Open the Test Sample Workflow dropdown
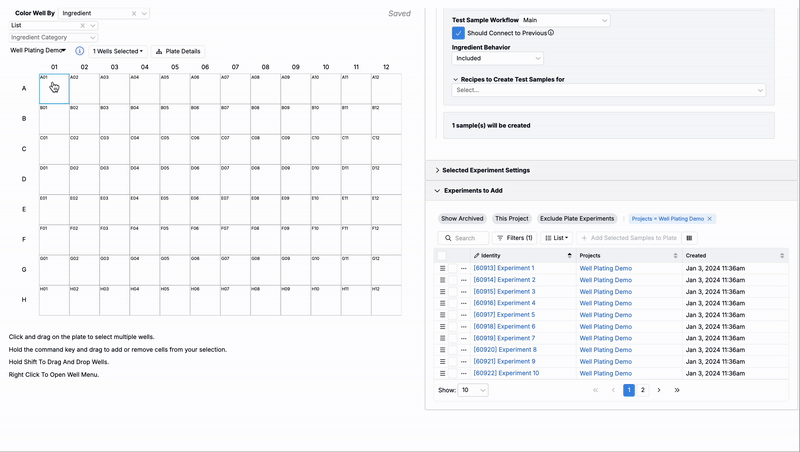Screen dimensions: 800x452 pos(565,20)
